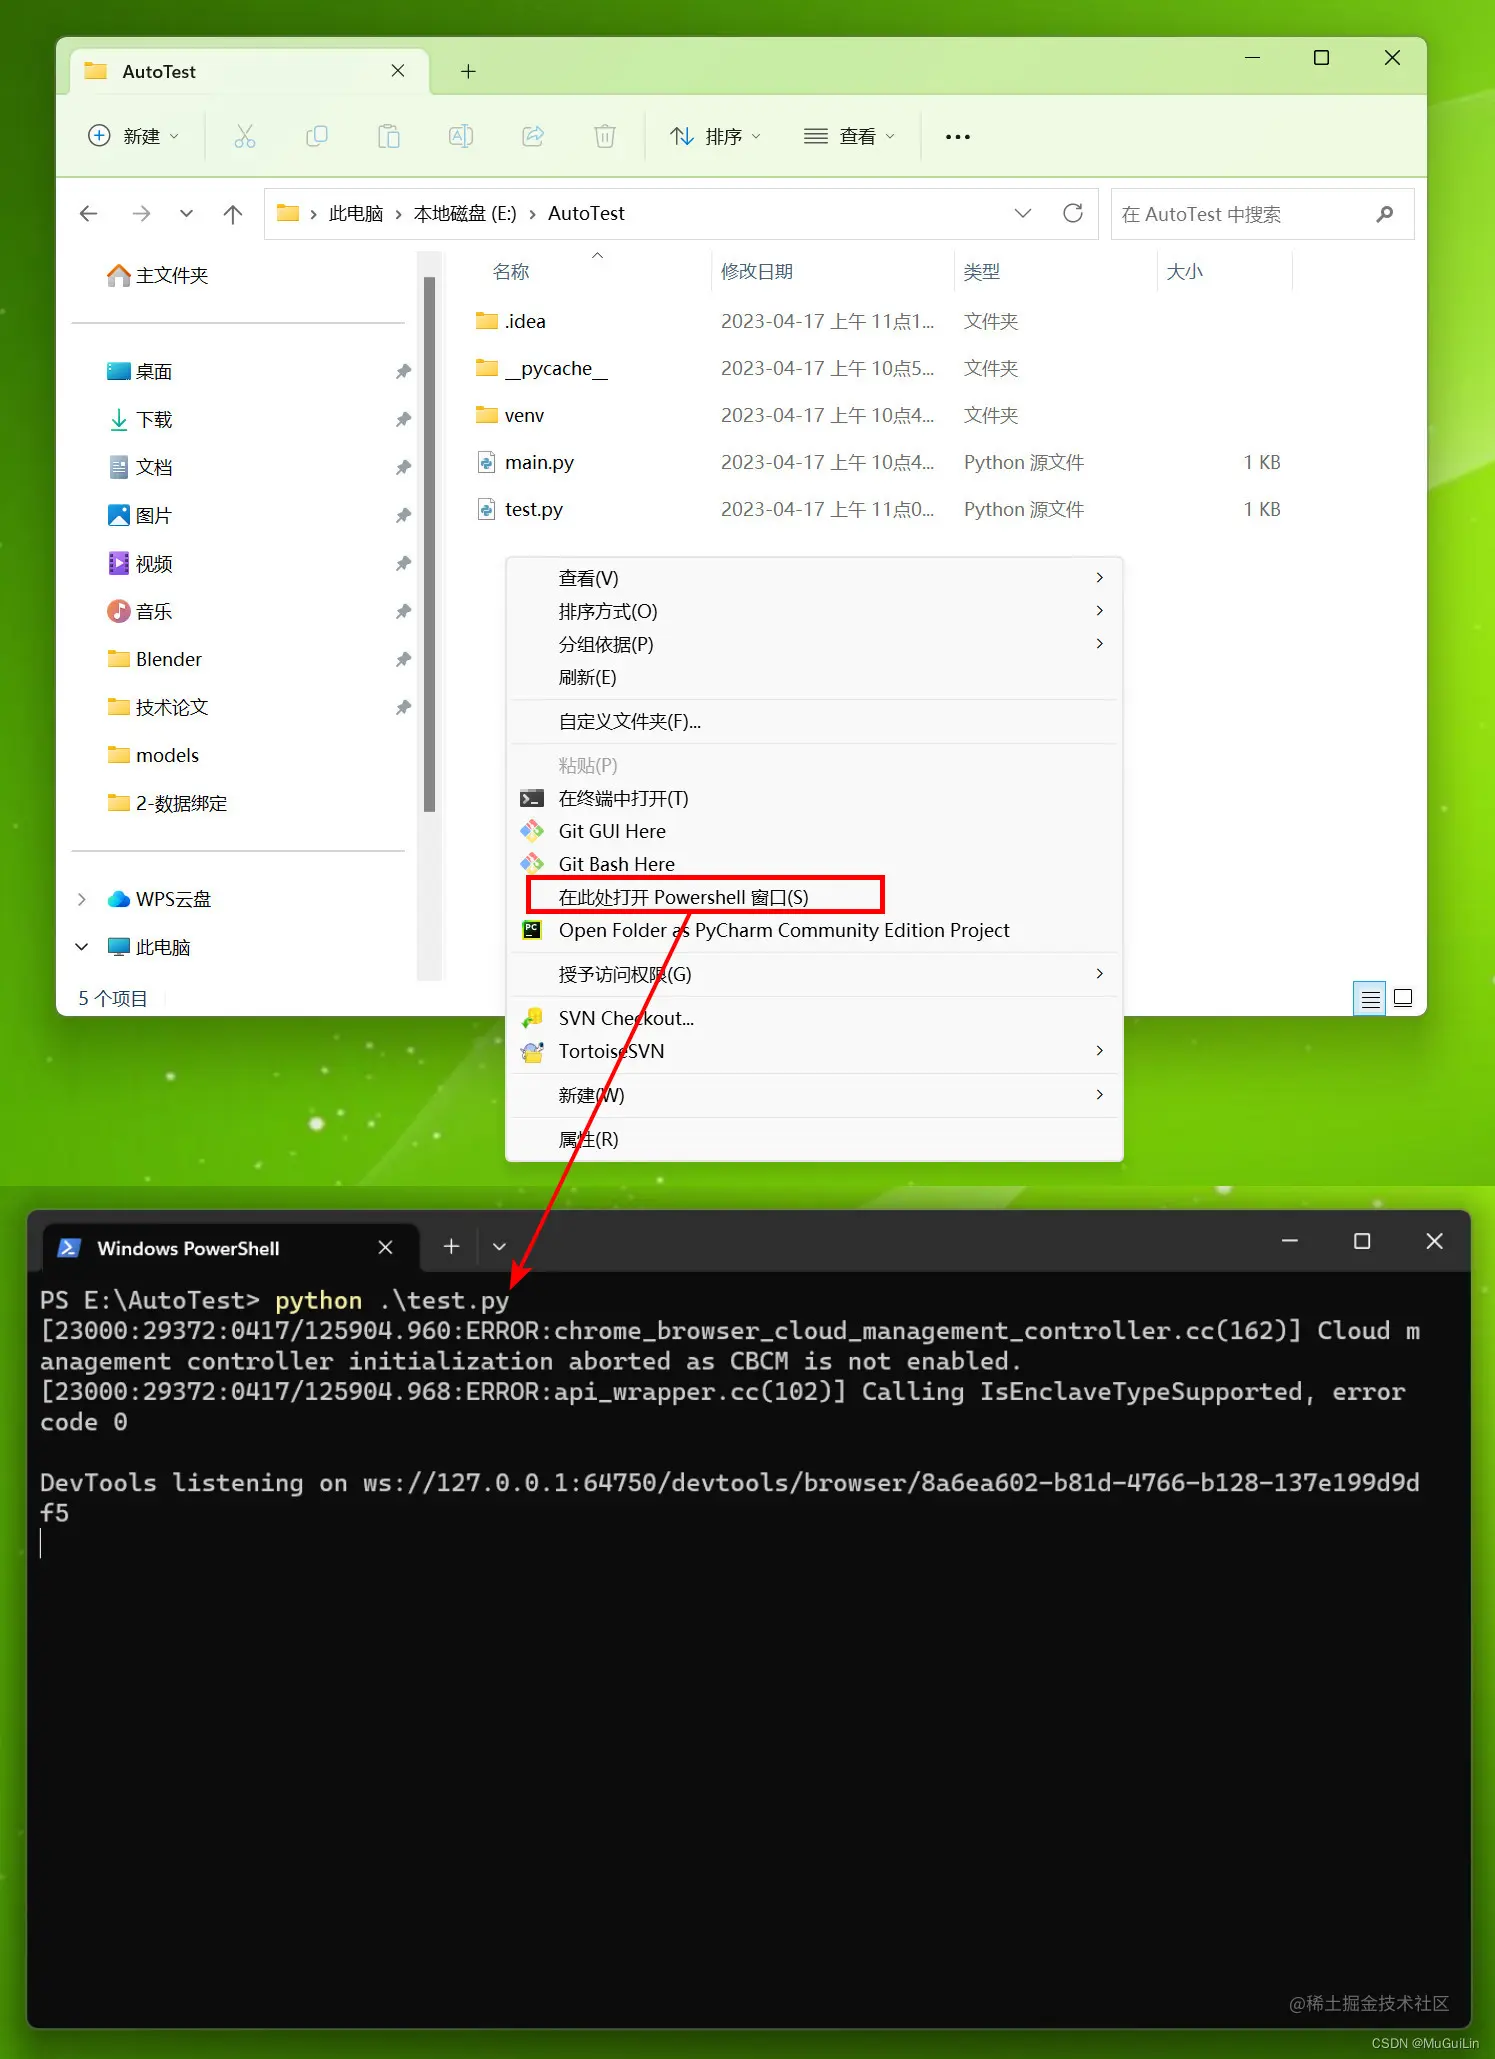Image resolution: width=1495 pixels, height=2059 pixels.
Task: Click the TortoiseSVN icon entry
Action: 532,1051
